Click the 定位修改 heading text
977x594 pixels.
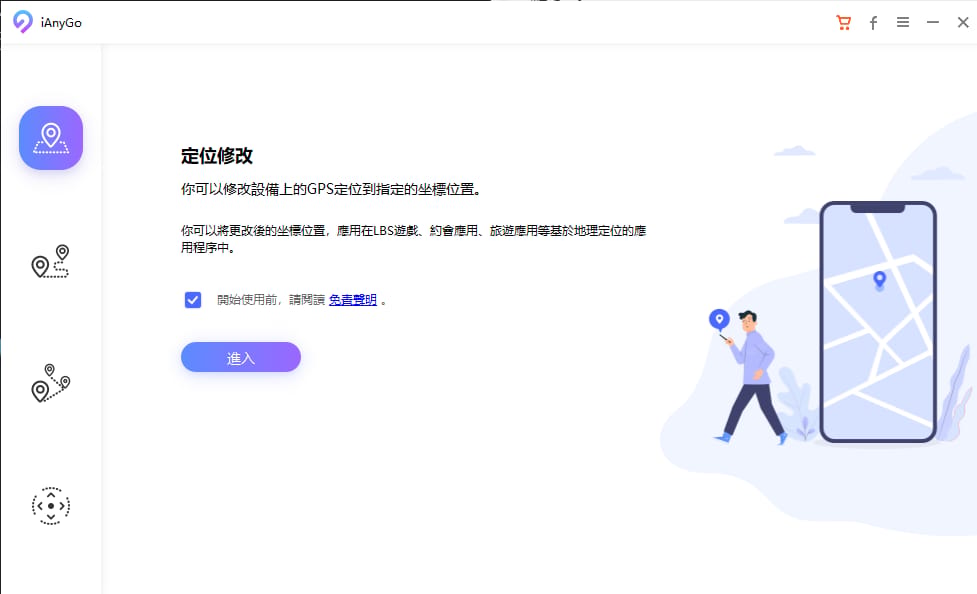pyautogui.click(x=217, y=156)
